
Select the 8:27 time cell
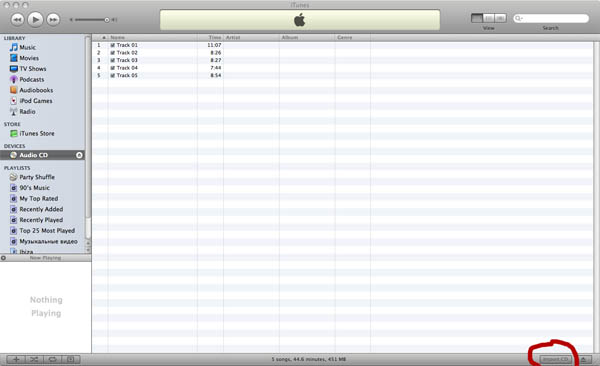(215, 60)
